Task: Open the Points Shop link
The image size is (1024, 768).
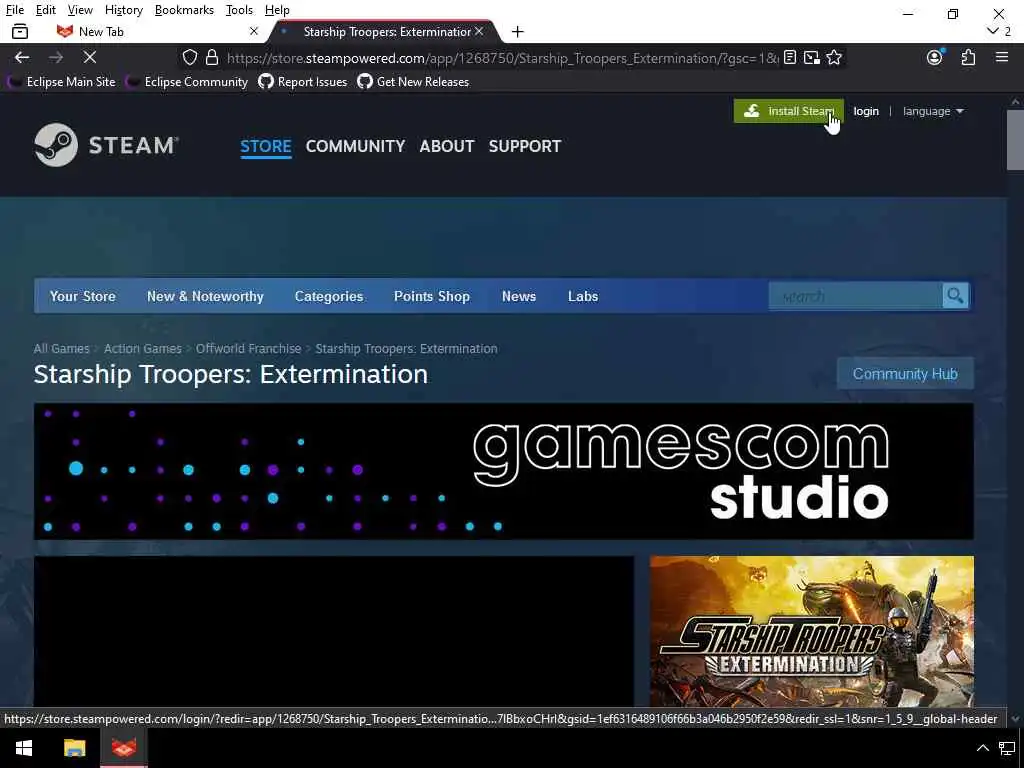Action: pos(432,296)
